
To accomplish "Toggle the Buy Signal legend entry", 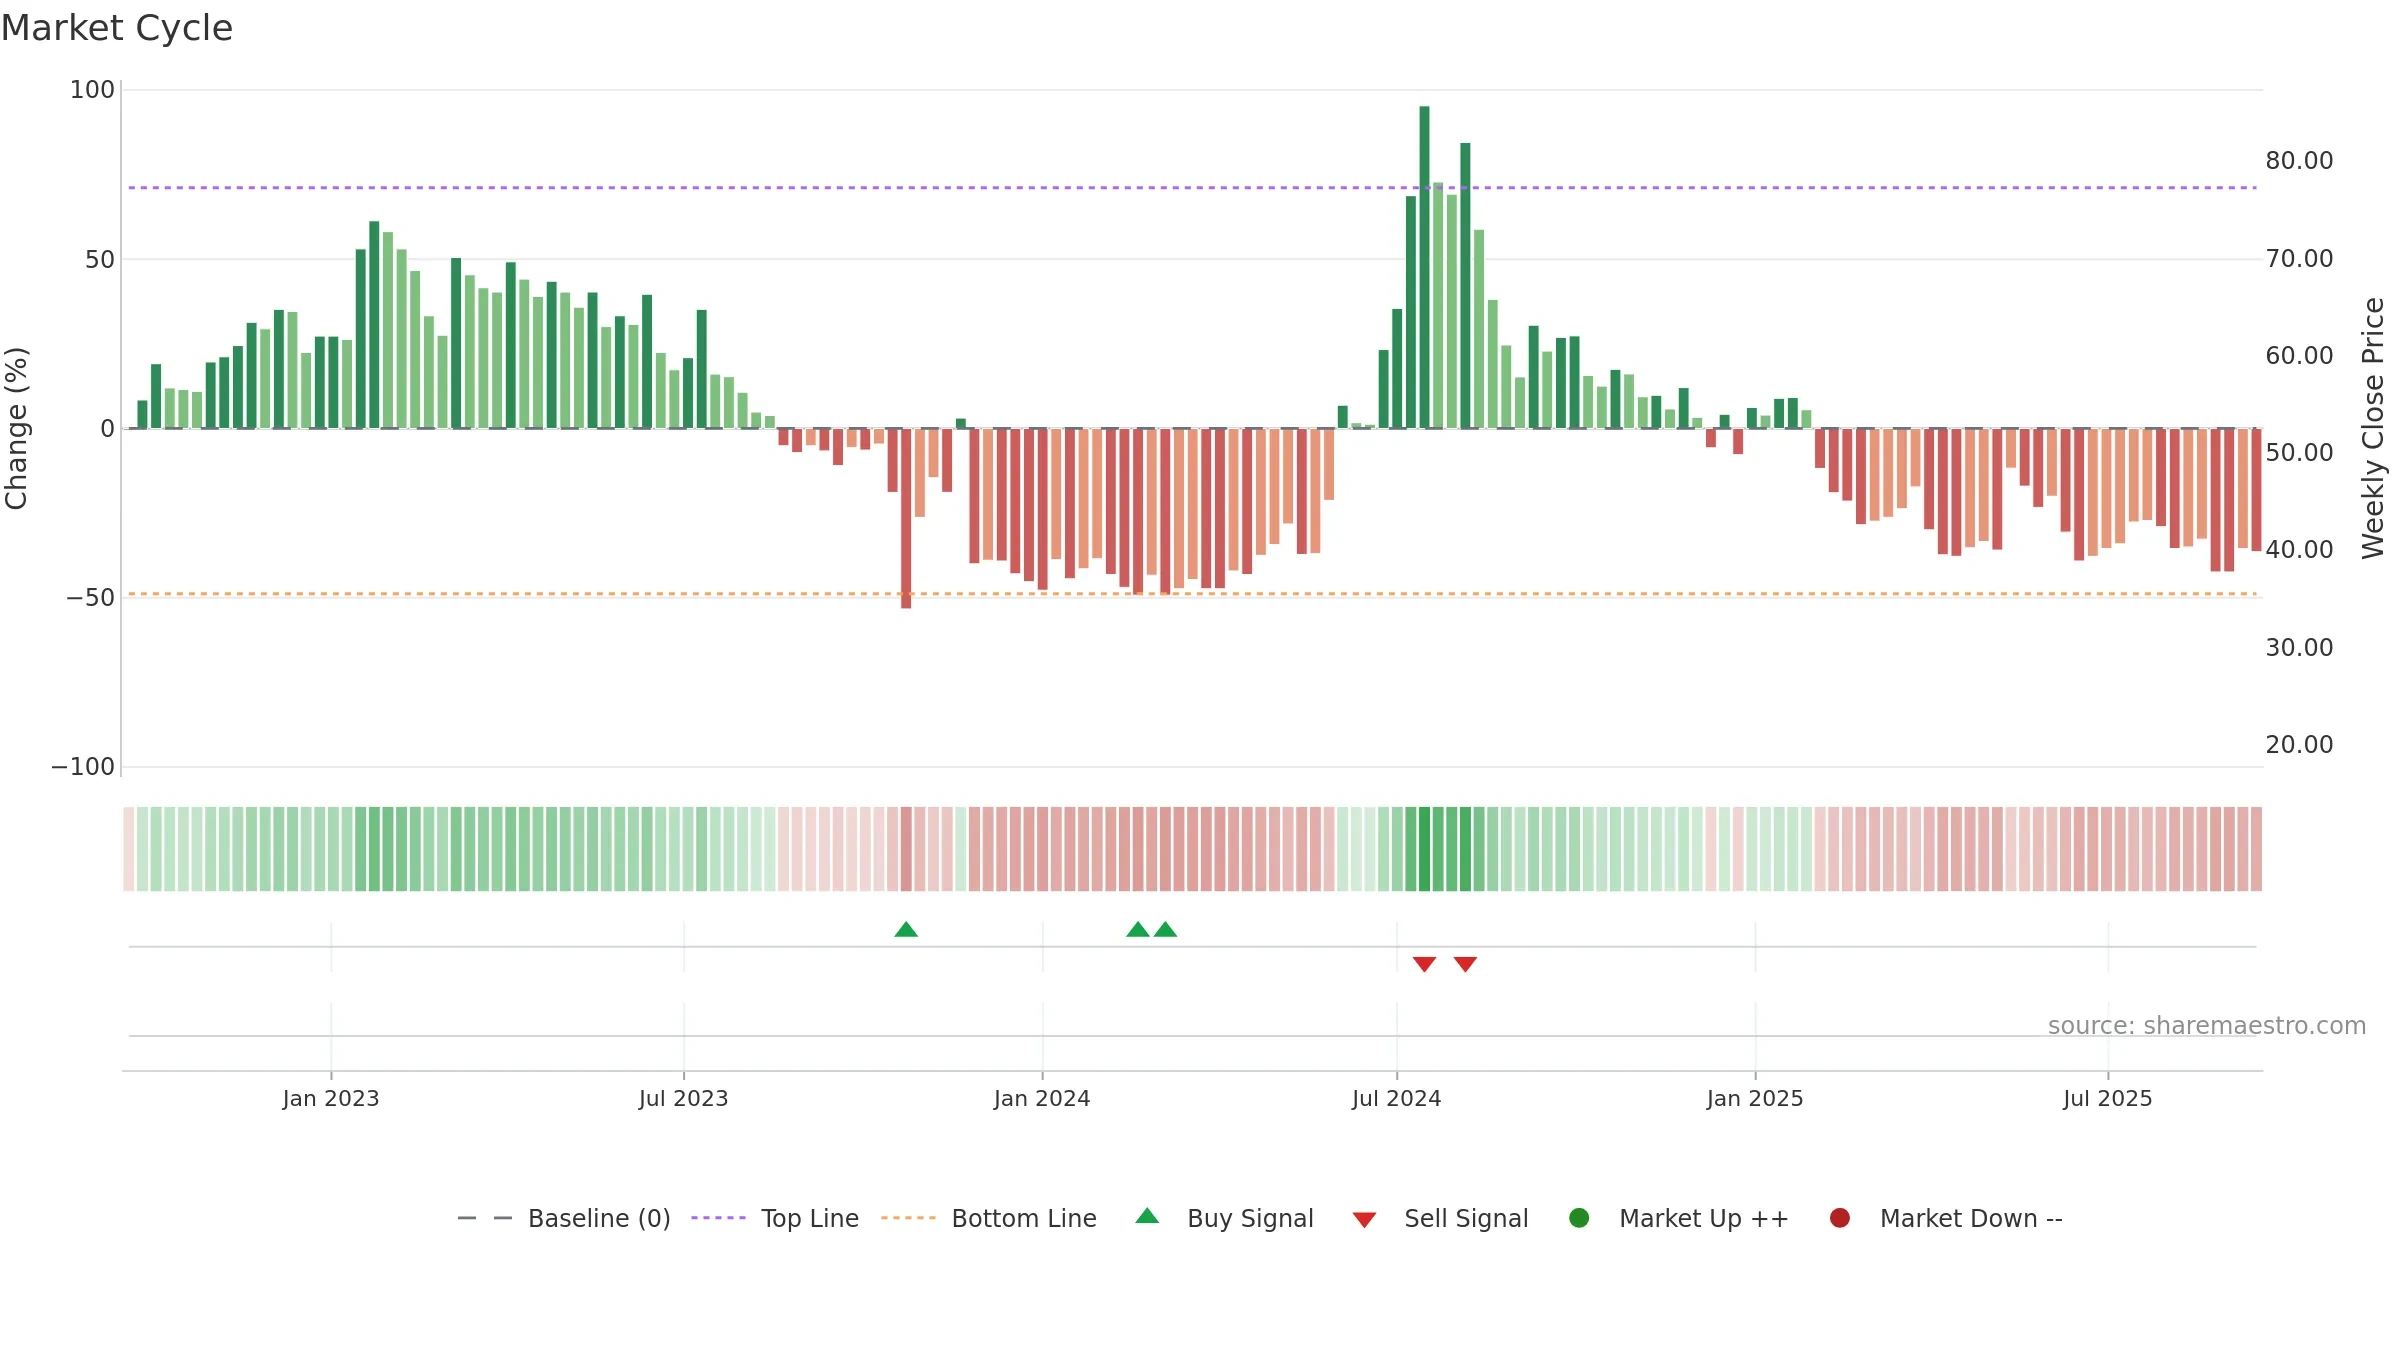I will [1225, 1218].
